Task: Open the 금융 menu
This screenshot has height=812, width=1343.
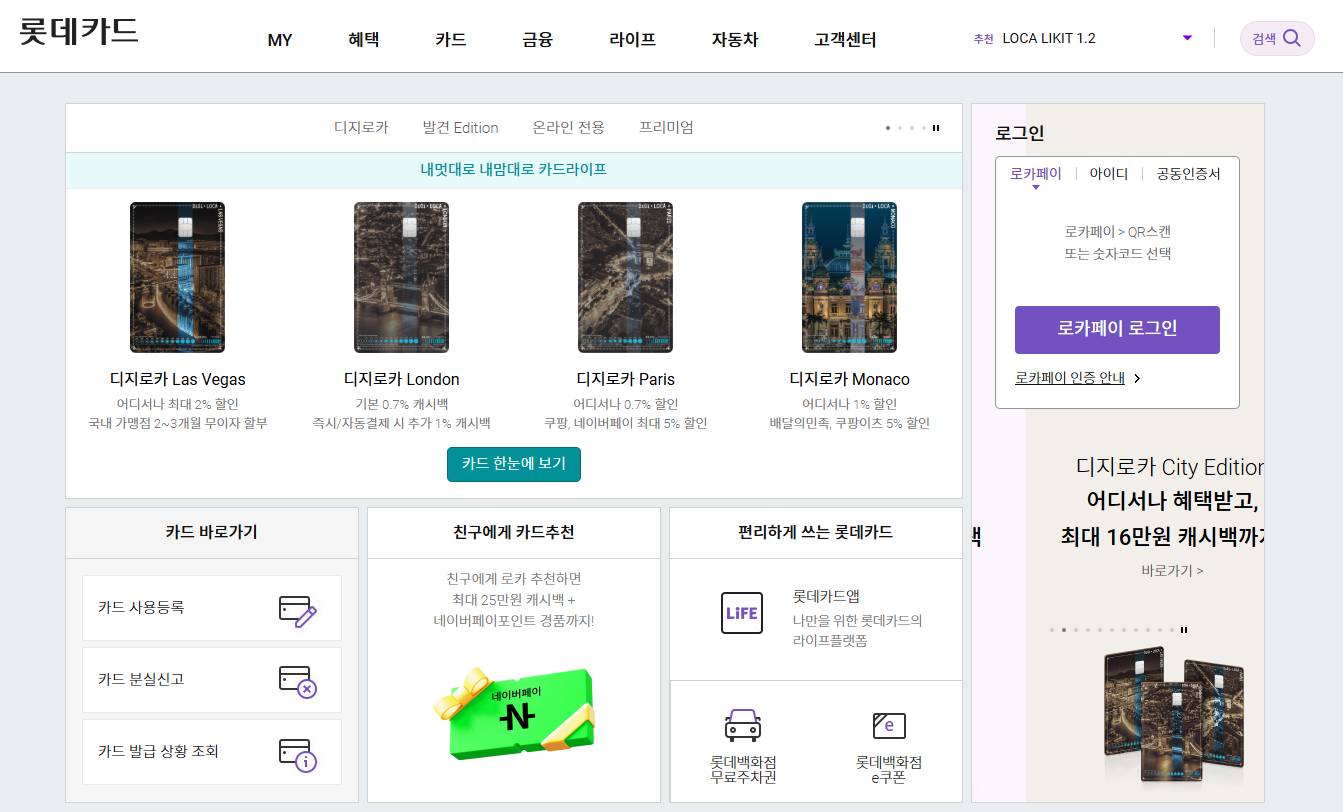Action: pyautogui.click(x=537, y=40)
